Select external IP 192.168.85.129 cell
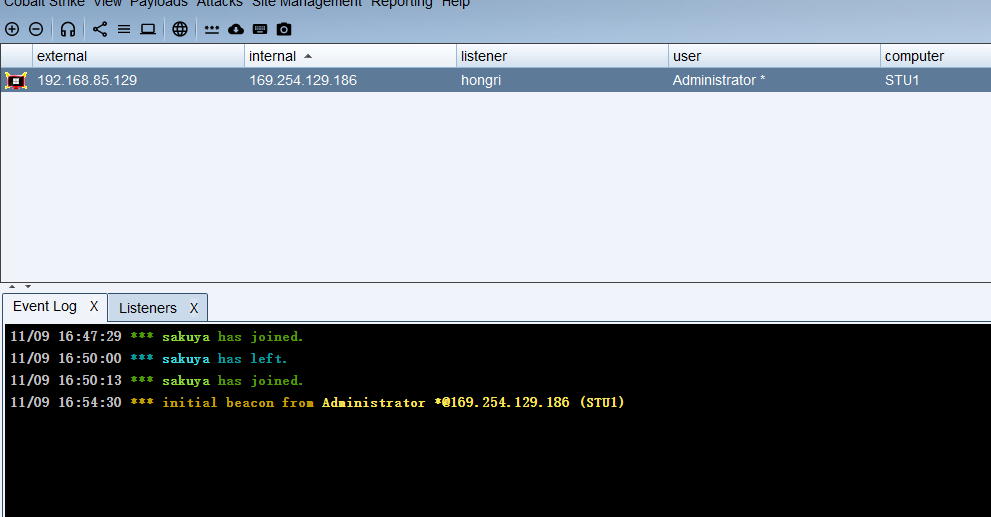 click(x=138, y=80)
